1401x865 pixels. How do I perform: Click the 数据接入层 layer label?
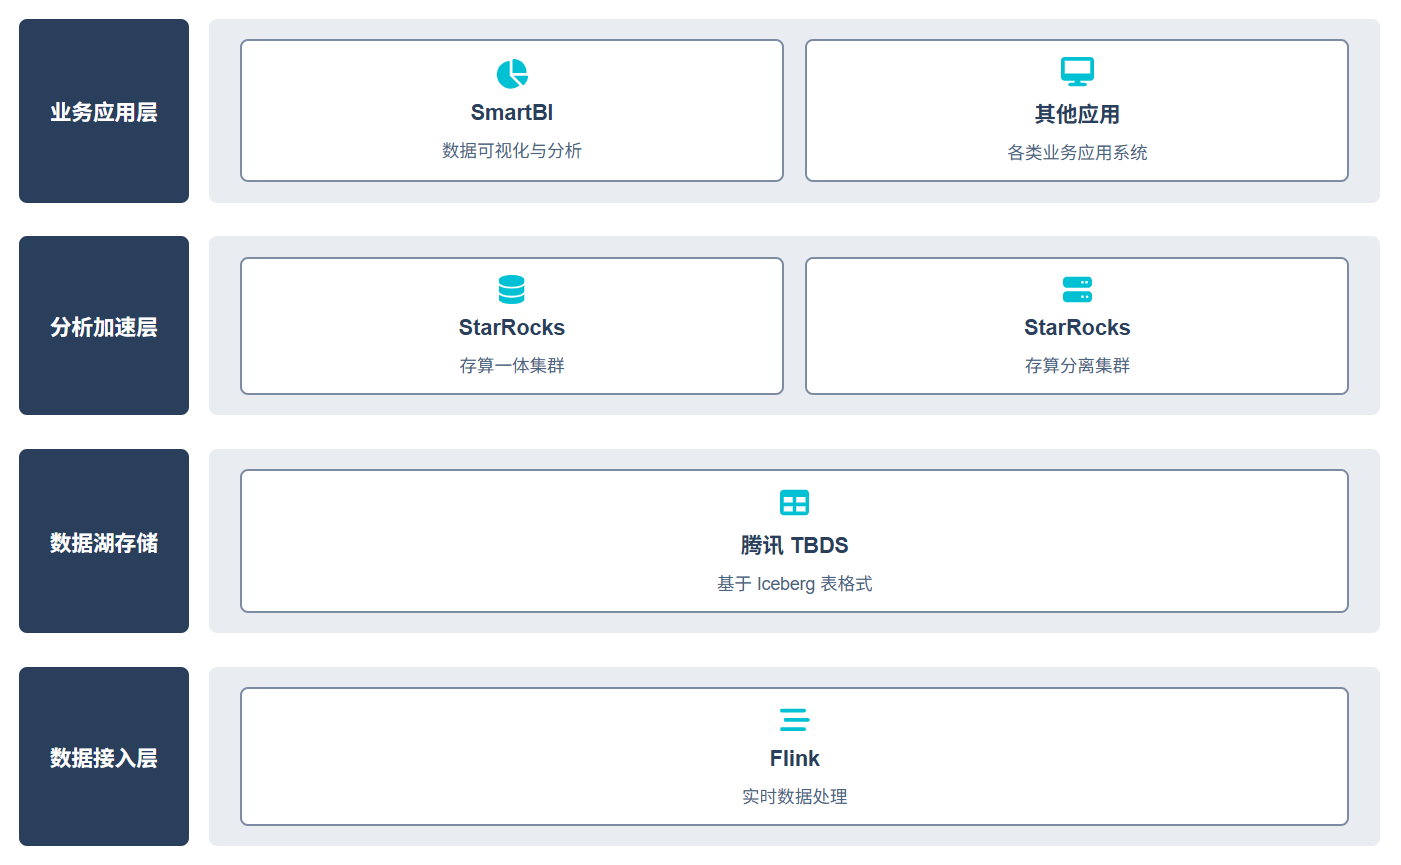pos(103,756)
